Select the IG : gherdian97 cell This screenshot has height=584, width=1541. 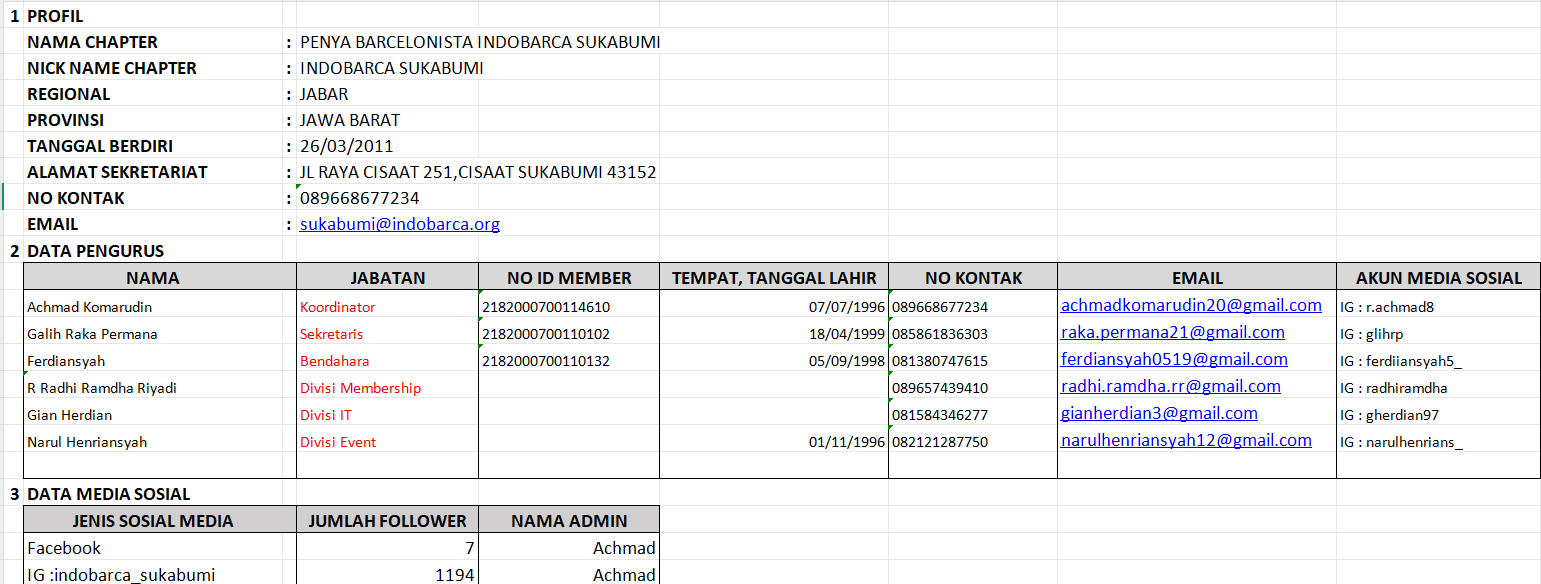pos(1439,415)
